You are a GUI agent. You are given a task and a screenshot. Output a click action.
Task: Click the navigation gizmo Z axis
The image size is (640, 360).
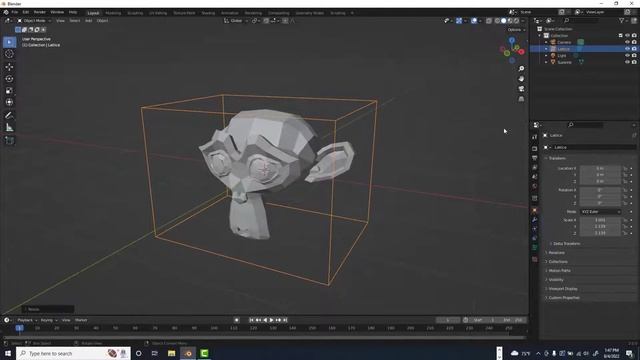512,40
